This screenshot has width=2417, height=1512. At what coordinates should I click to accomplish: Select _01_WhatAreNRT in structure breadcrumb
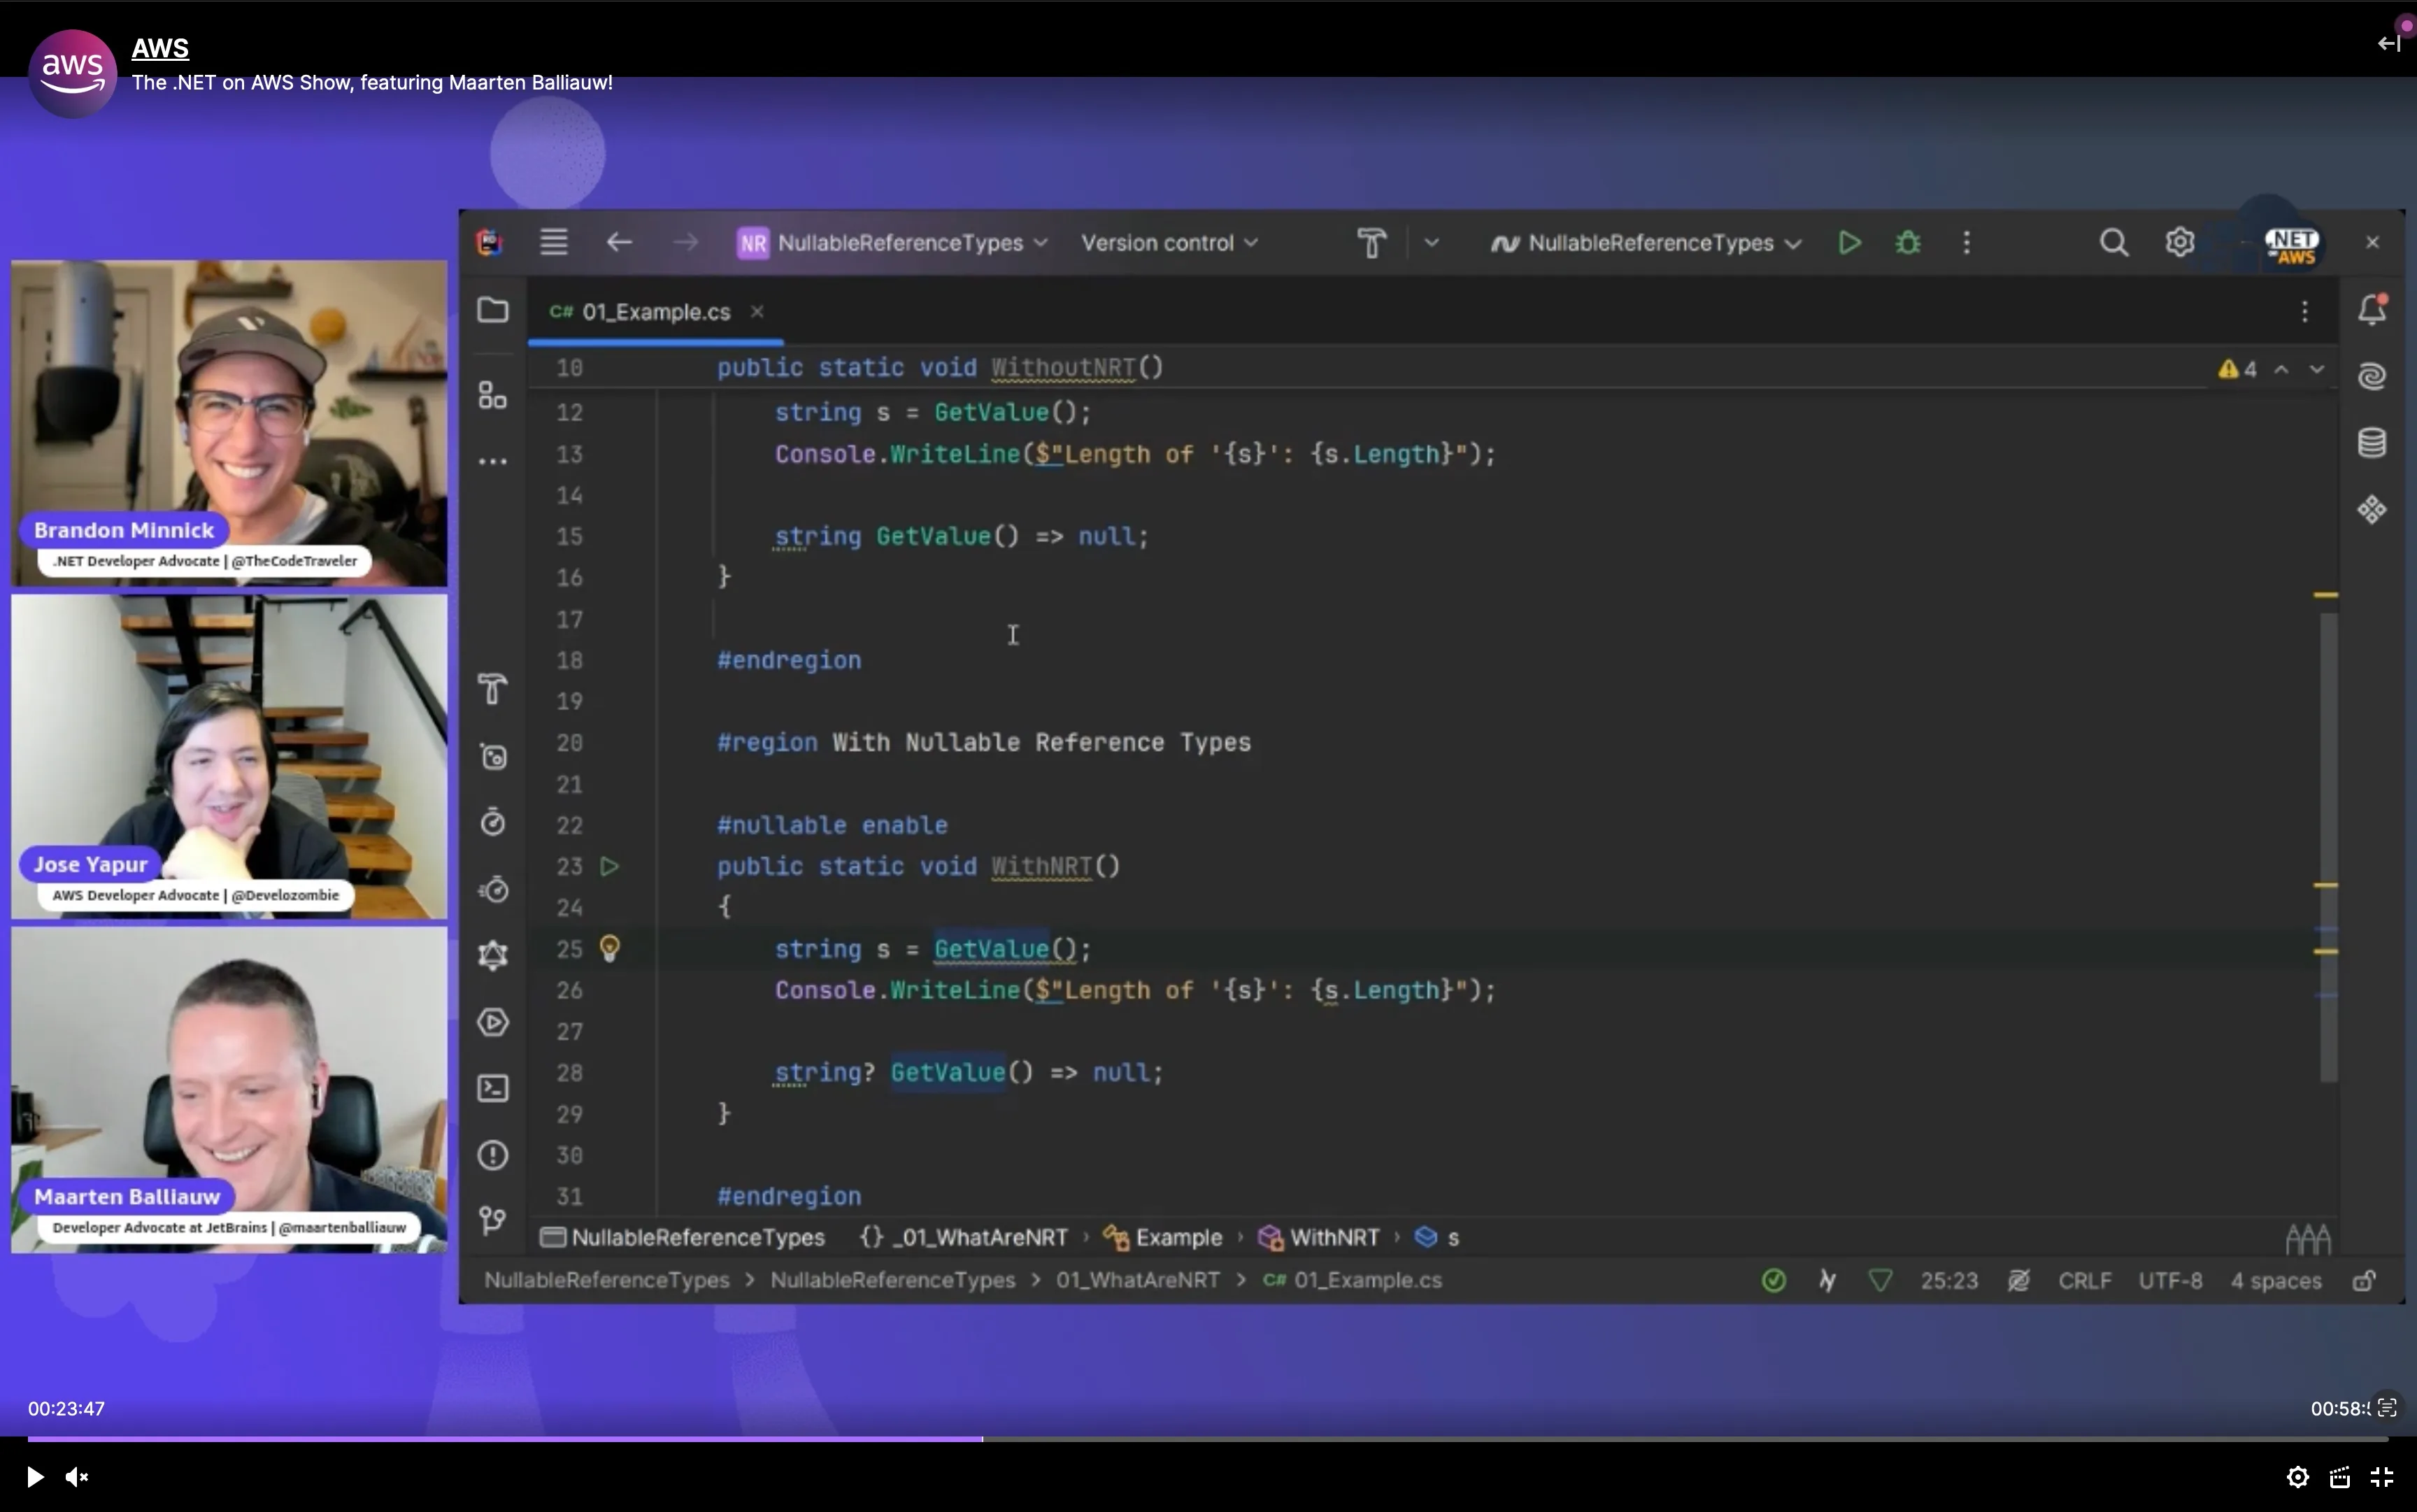tap(964, 1237)
